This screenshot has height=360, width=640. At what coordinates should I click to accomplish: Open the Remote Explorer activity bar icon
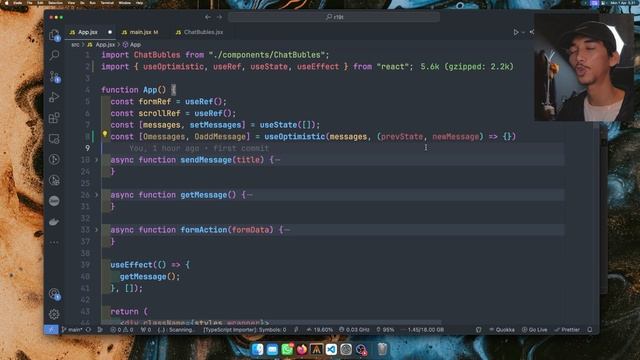click(54, 139)
